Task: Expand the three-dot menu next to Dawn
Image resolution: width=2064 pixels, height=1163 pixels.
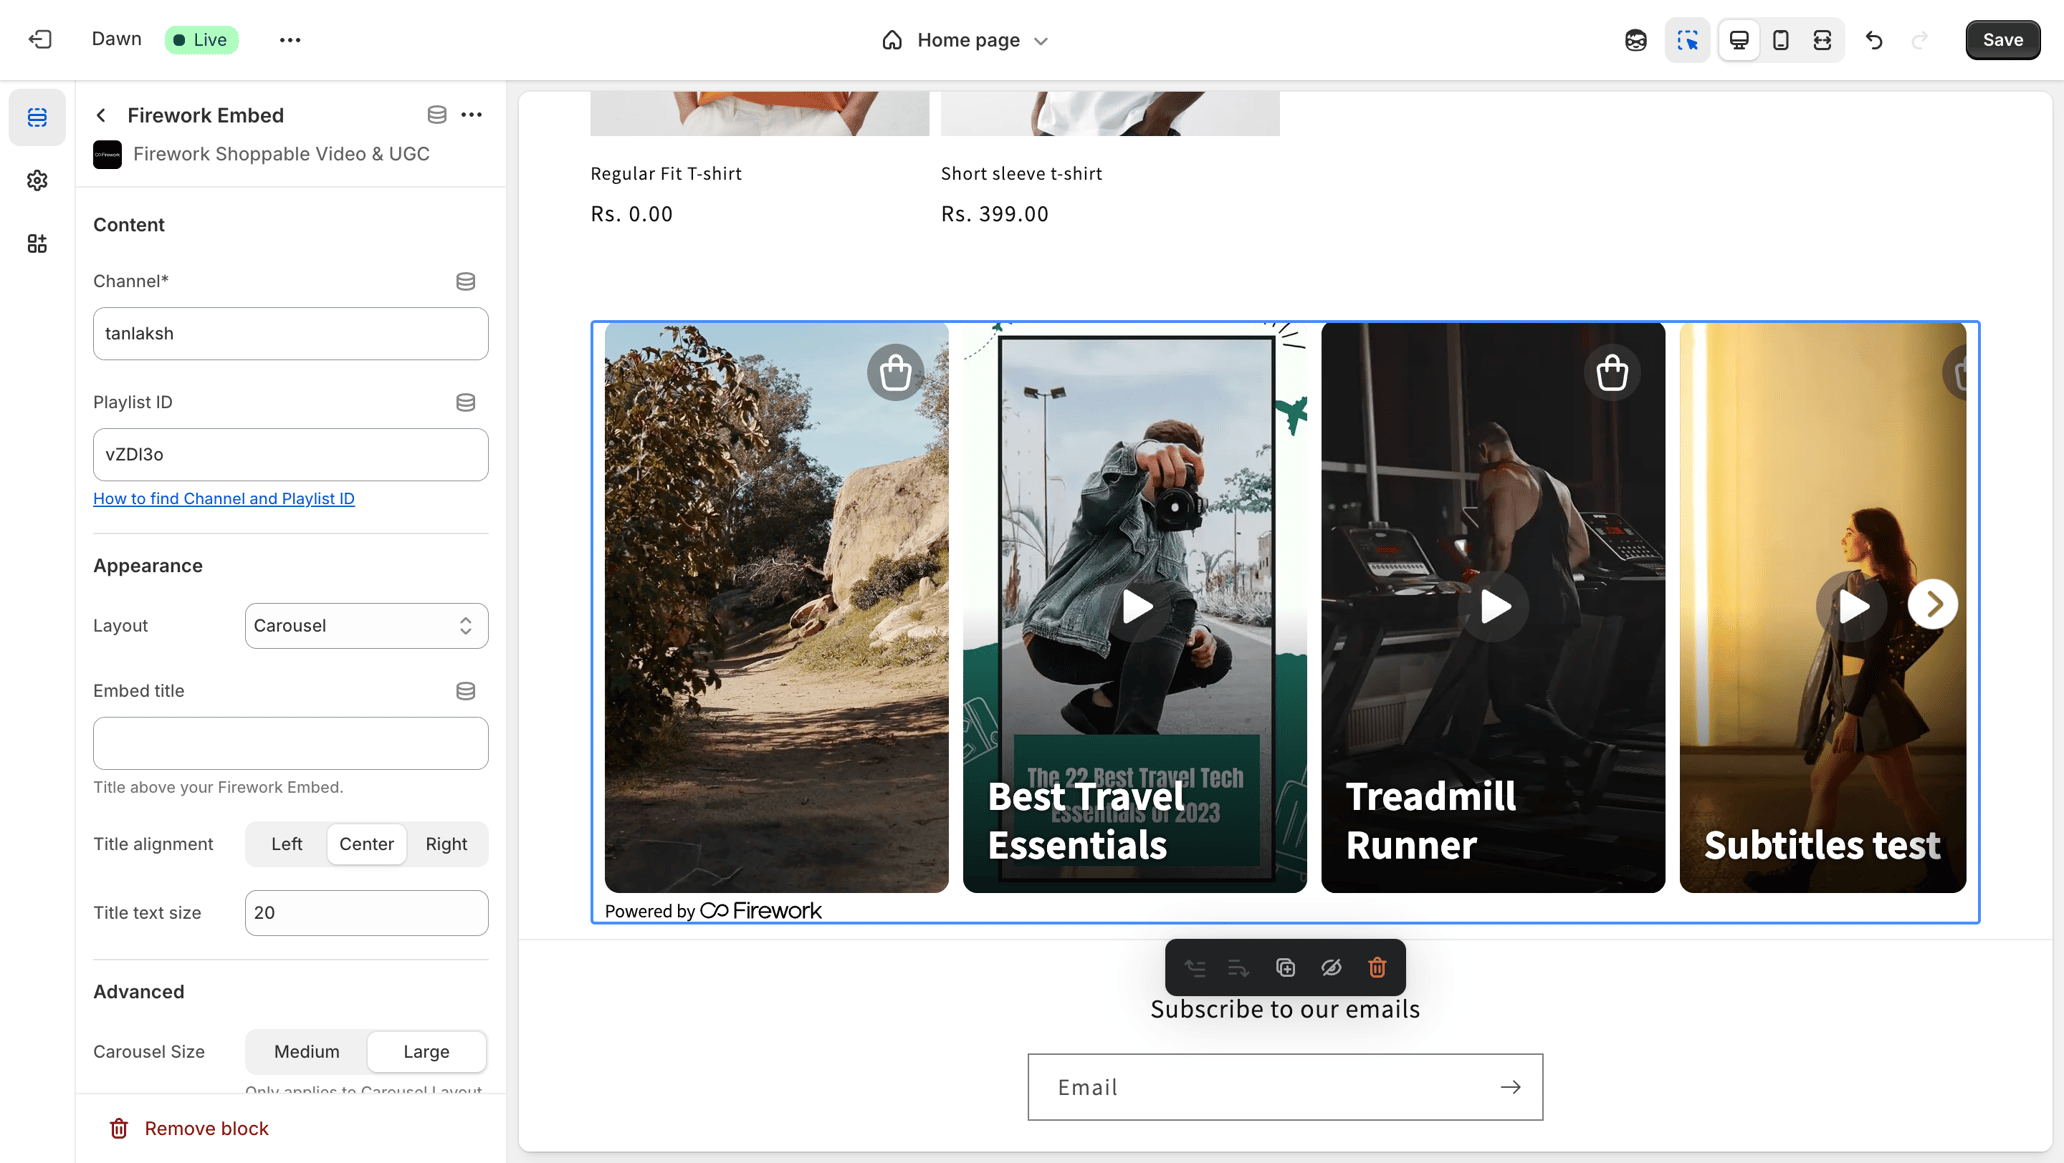Action: pyautogui.click(x=290, y=40)
